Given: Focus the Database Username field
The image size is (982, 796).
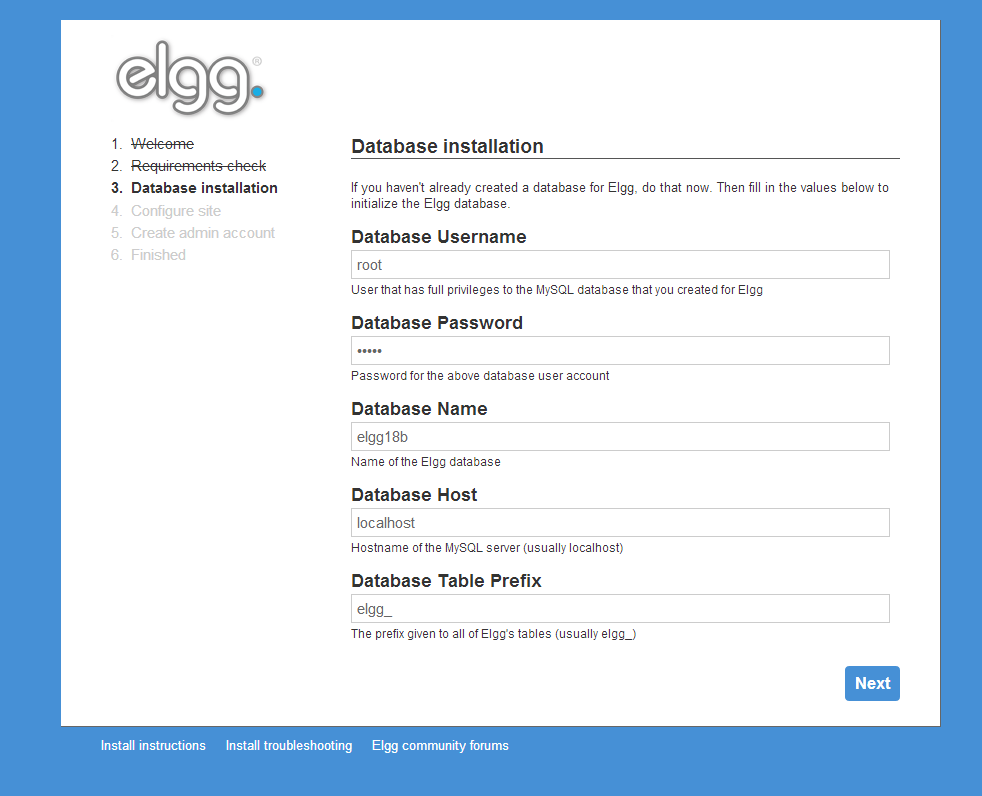Looking at the screenshot, I should click(x=620, y=265).
